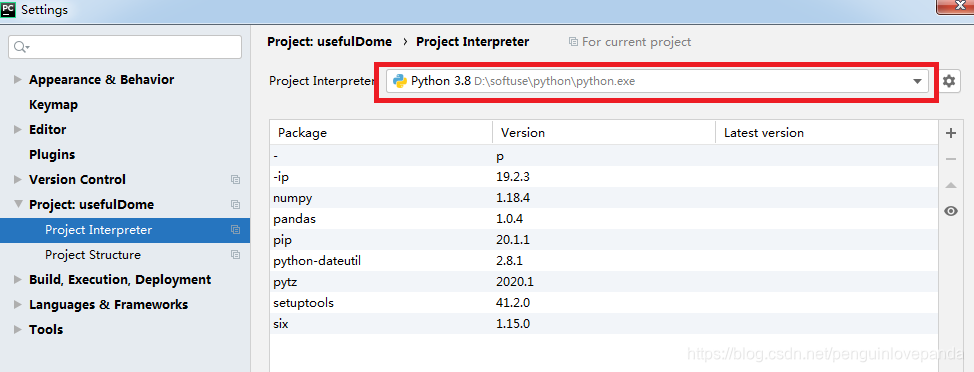Screen dimensions: 974x372
Task: Click the minus icon to uninstall package
Action: (x=950, y=159)
